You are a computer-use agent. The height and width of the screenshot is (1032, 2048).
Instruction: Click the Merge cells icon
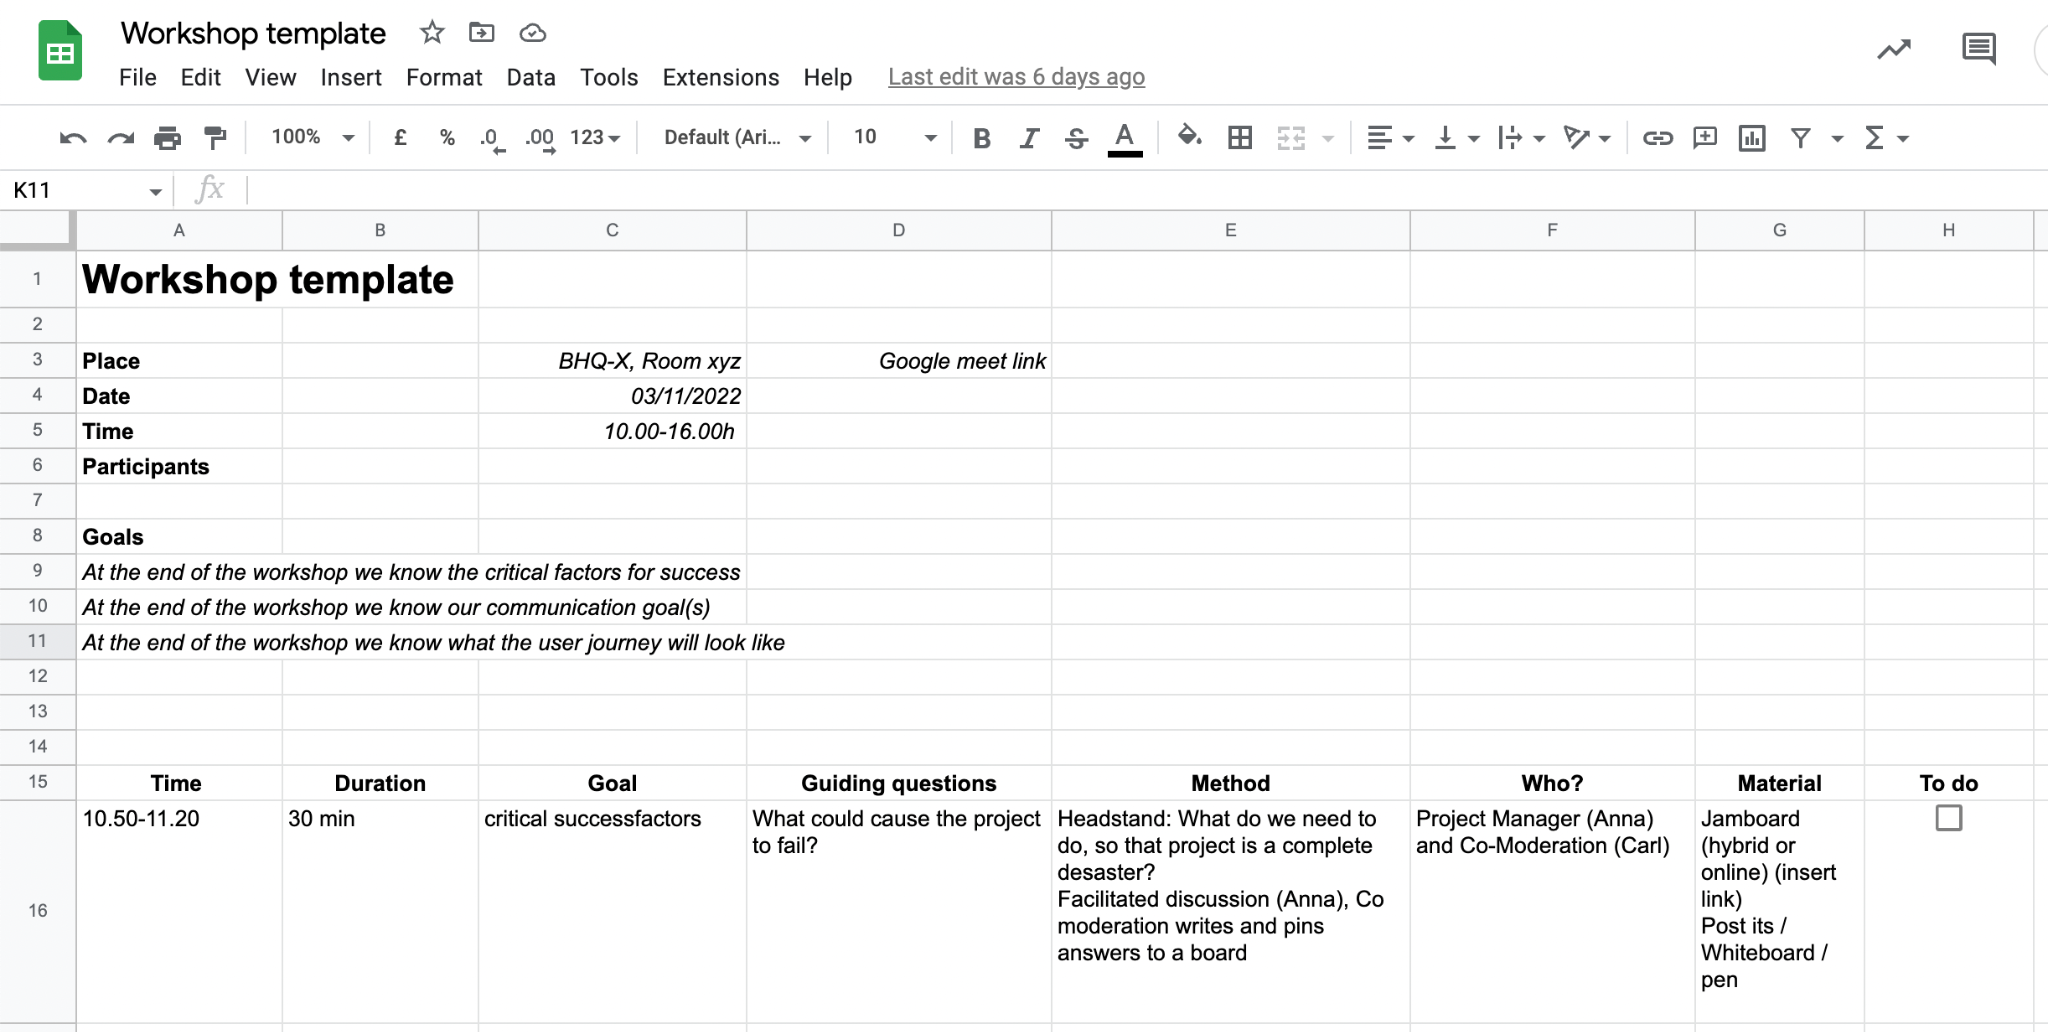point(1291,138)
